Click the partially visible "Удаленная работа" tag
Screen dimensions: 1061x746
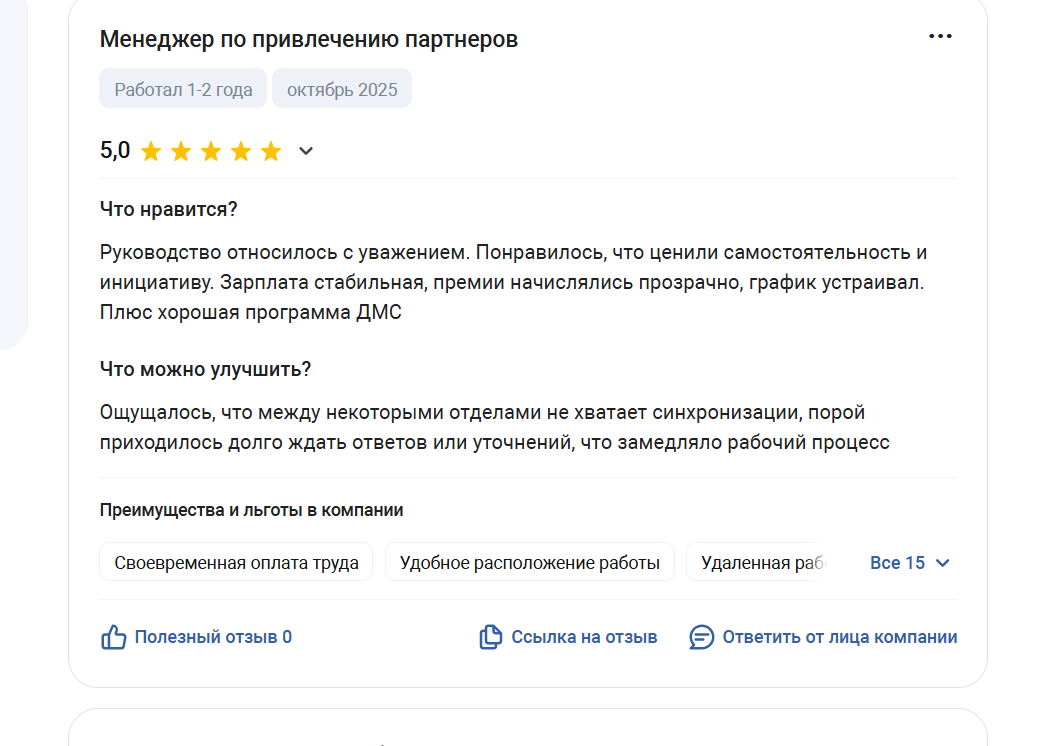point(762,563)
